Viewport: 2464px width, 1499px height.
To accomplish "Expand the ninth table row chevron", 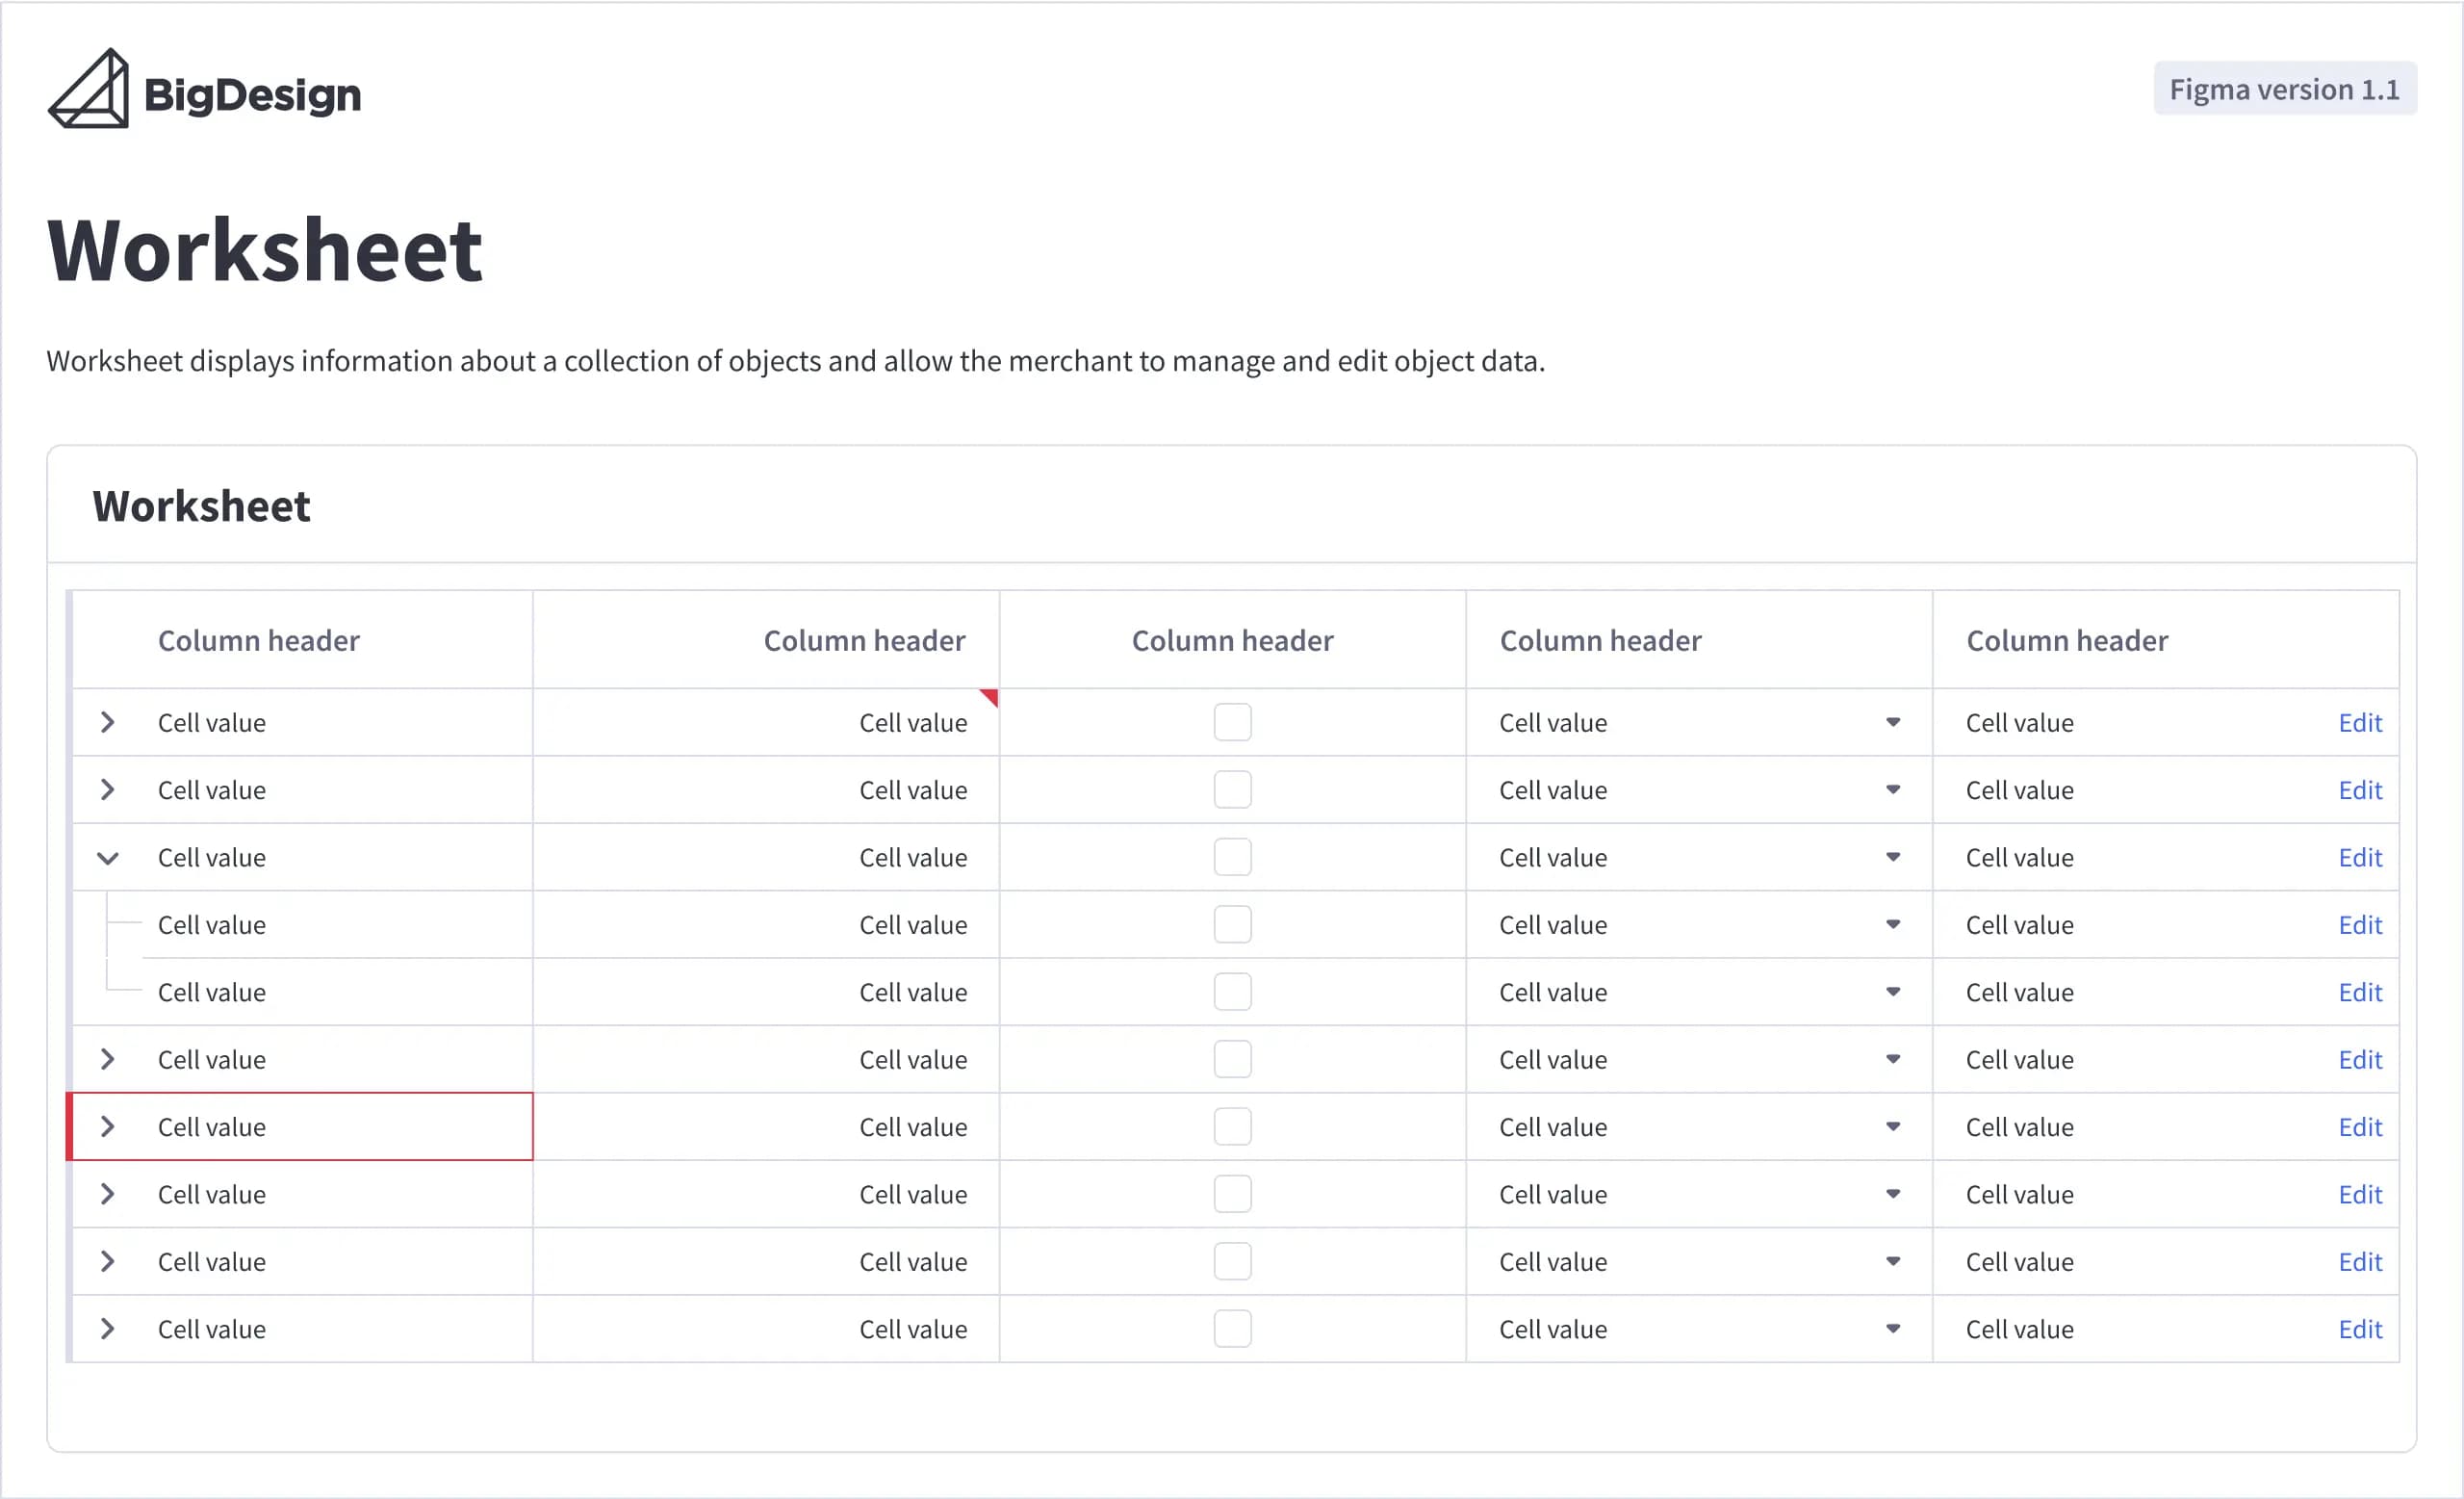I will point(108,1261).
